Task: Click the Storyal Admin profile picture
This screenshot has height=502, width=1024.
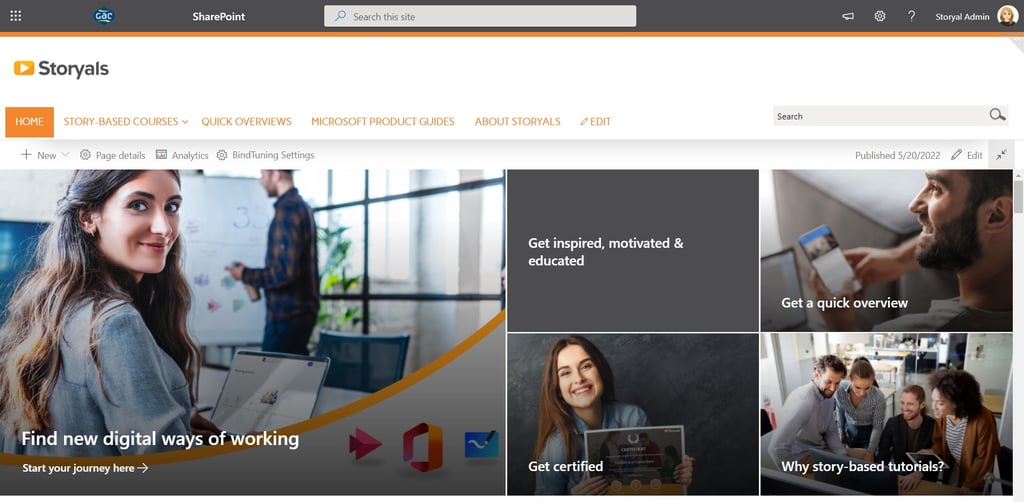Action: (x=1007, y=16)
